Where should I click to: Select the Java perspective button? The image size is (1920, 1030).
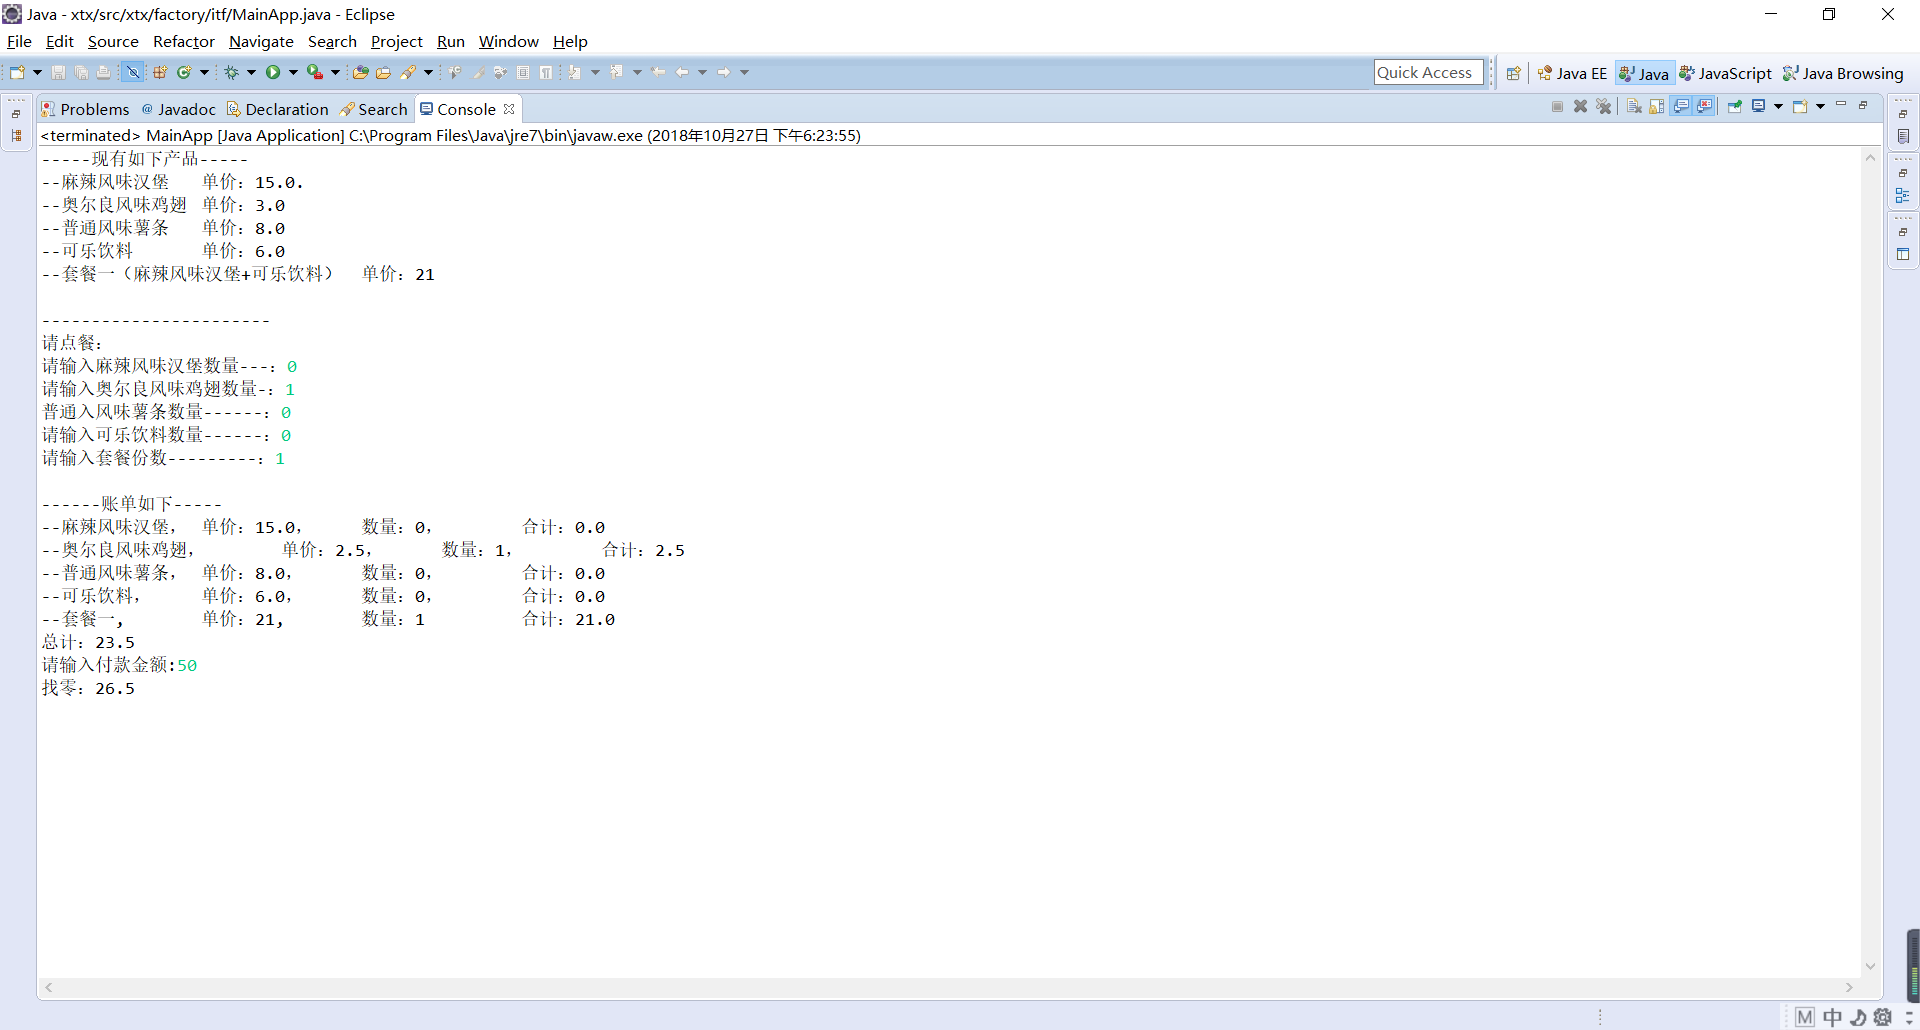click(1645, 73)
